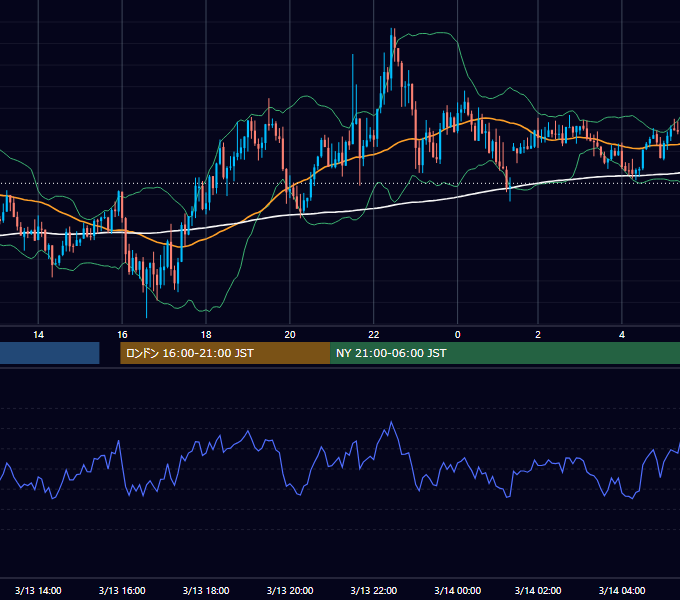The image size is (680, 600).
Task: Click the 22 hour label on chart axis
Action: tap(373, 335)
